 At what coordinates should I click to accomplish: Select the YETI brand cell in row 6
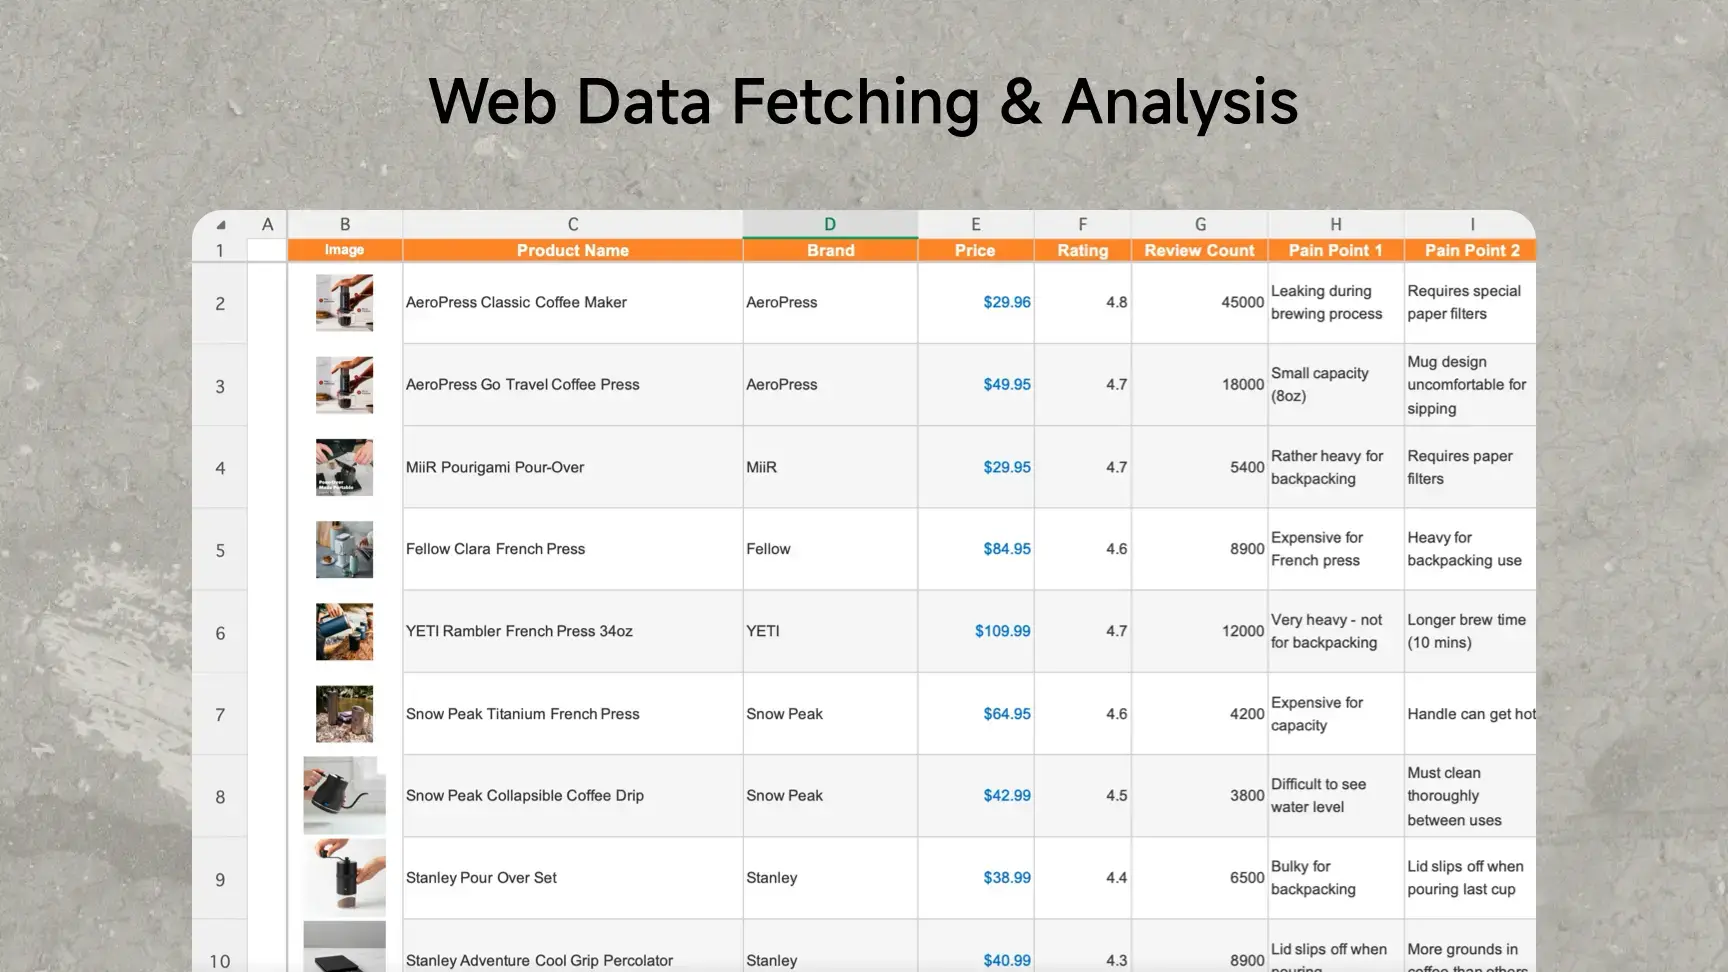(x=829, y=631)
